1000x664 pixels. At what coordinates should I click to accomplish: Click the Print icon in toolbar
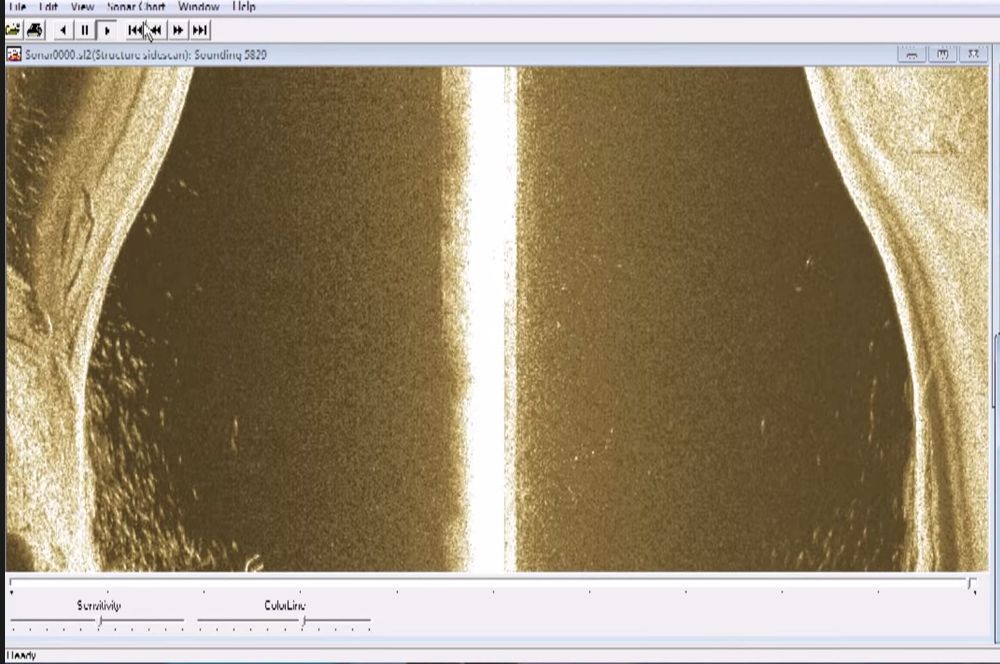[34, 30]
